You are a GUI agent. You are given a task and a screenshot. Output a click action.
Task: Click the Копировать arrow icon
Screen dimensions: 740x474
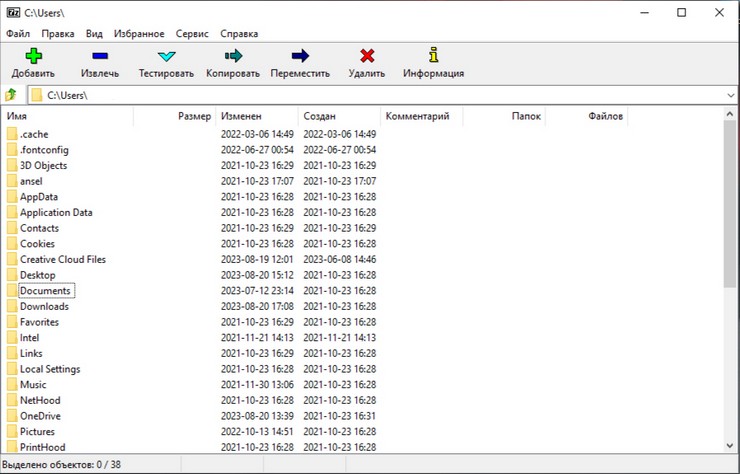coord(233,56)
